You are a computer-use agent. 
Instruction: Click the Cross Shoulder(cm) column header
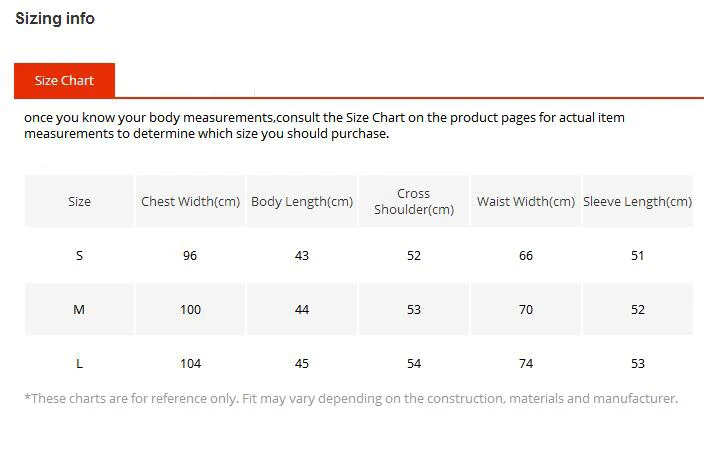tap(414, 201)
